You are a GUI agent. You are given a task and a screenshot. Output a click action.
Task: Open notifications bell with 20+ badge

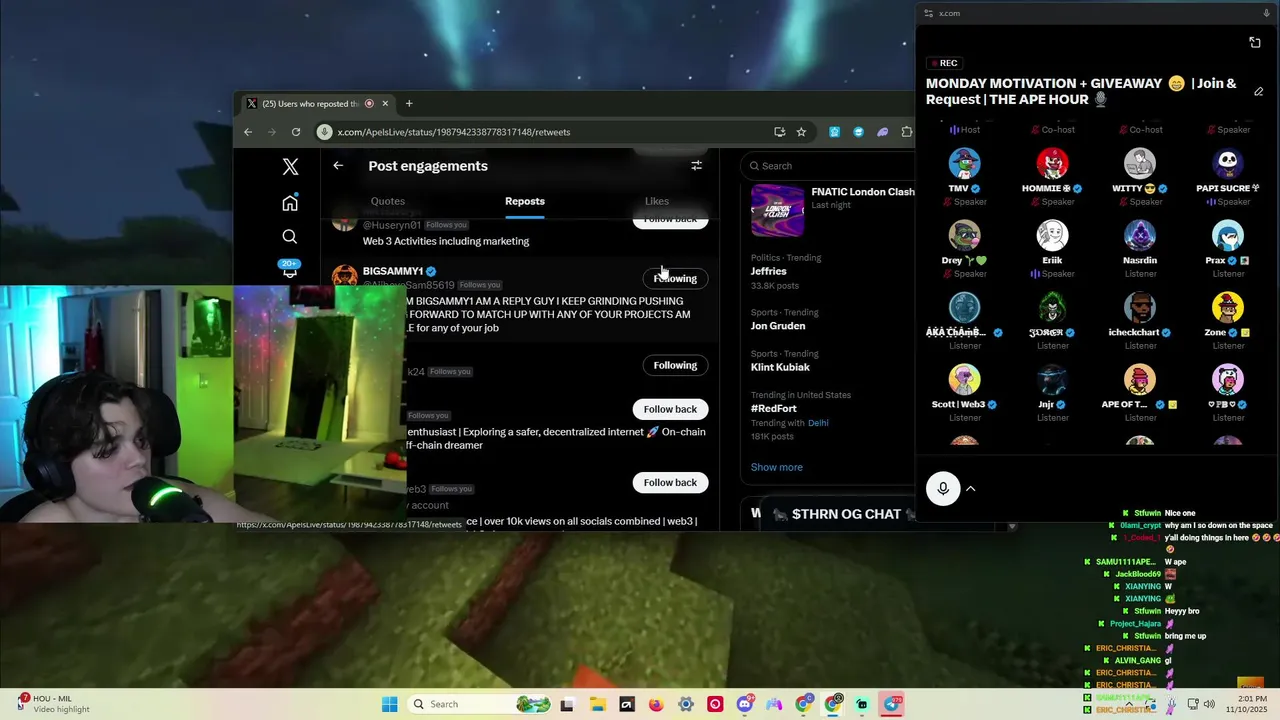[289, 269]
